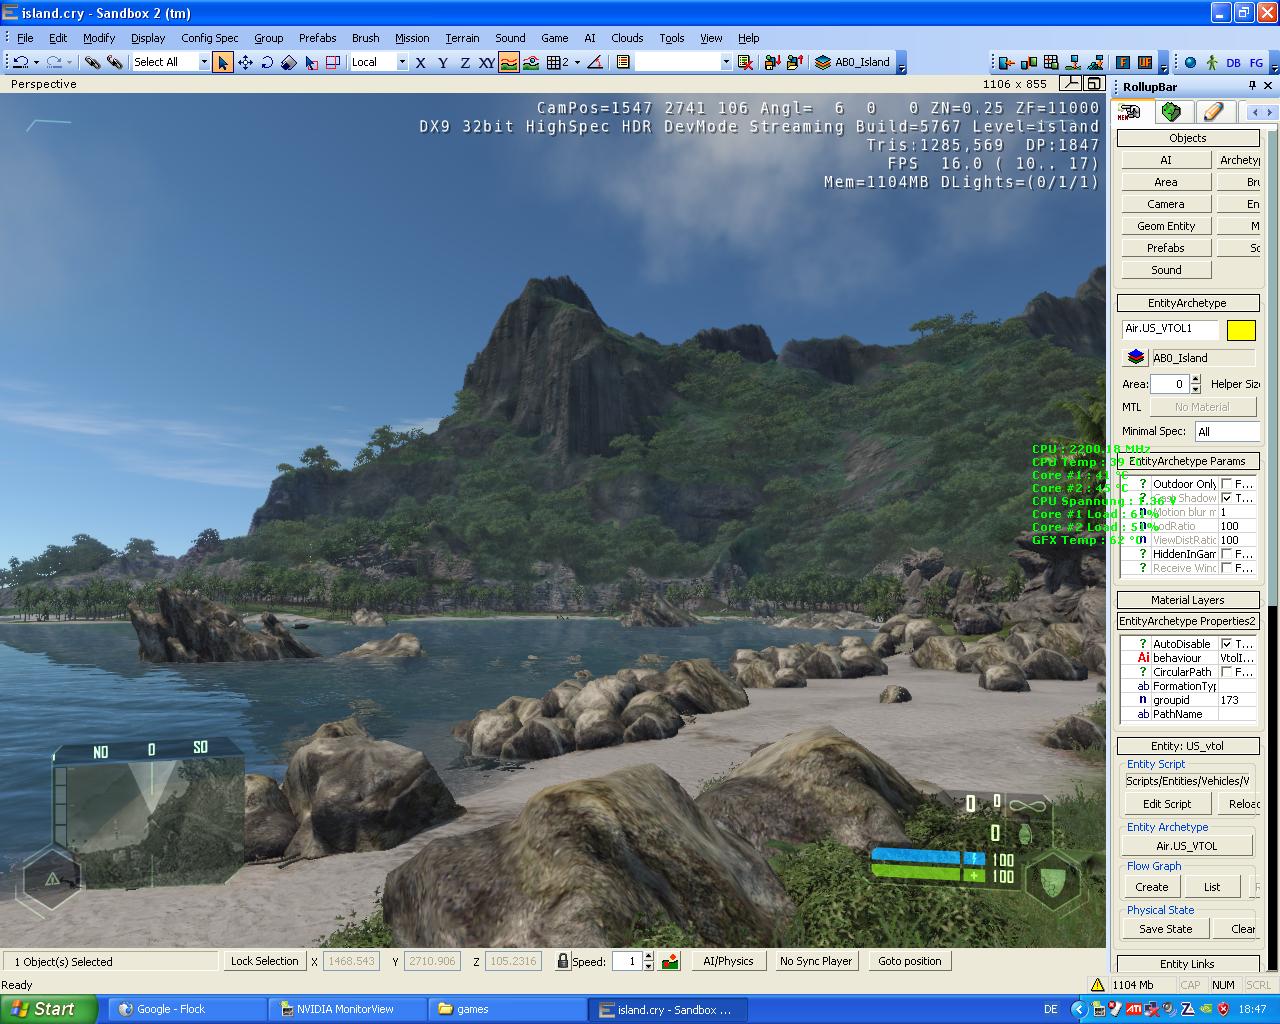The image size is (1280, 1024).
Task: Select the Move tool in toolbar
Action: click(x=245, y=62)
